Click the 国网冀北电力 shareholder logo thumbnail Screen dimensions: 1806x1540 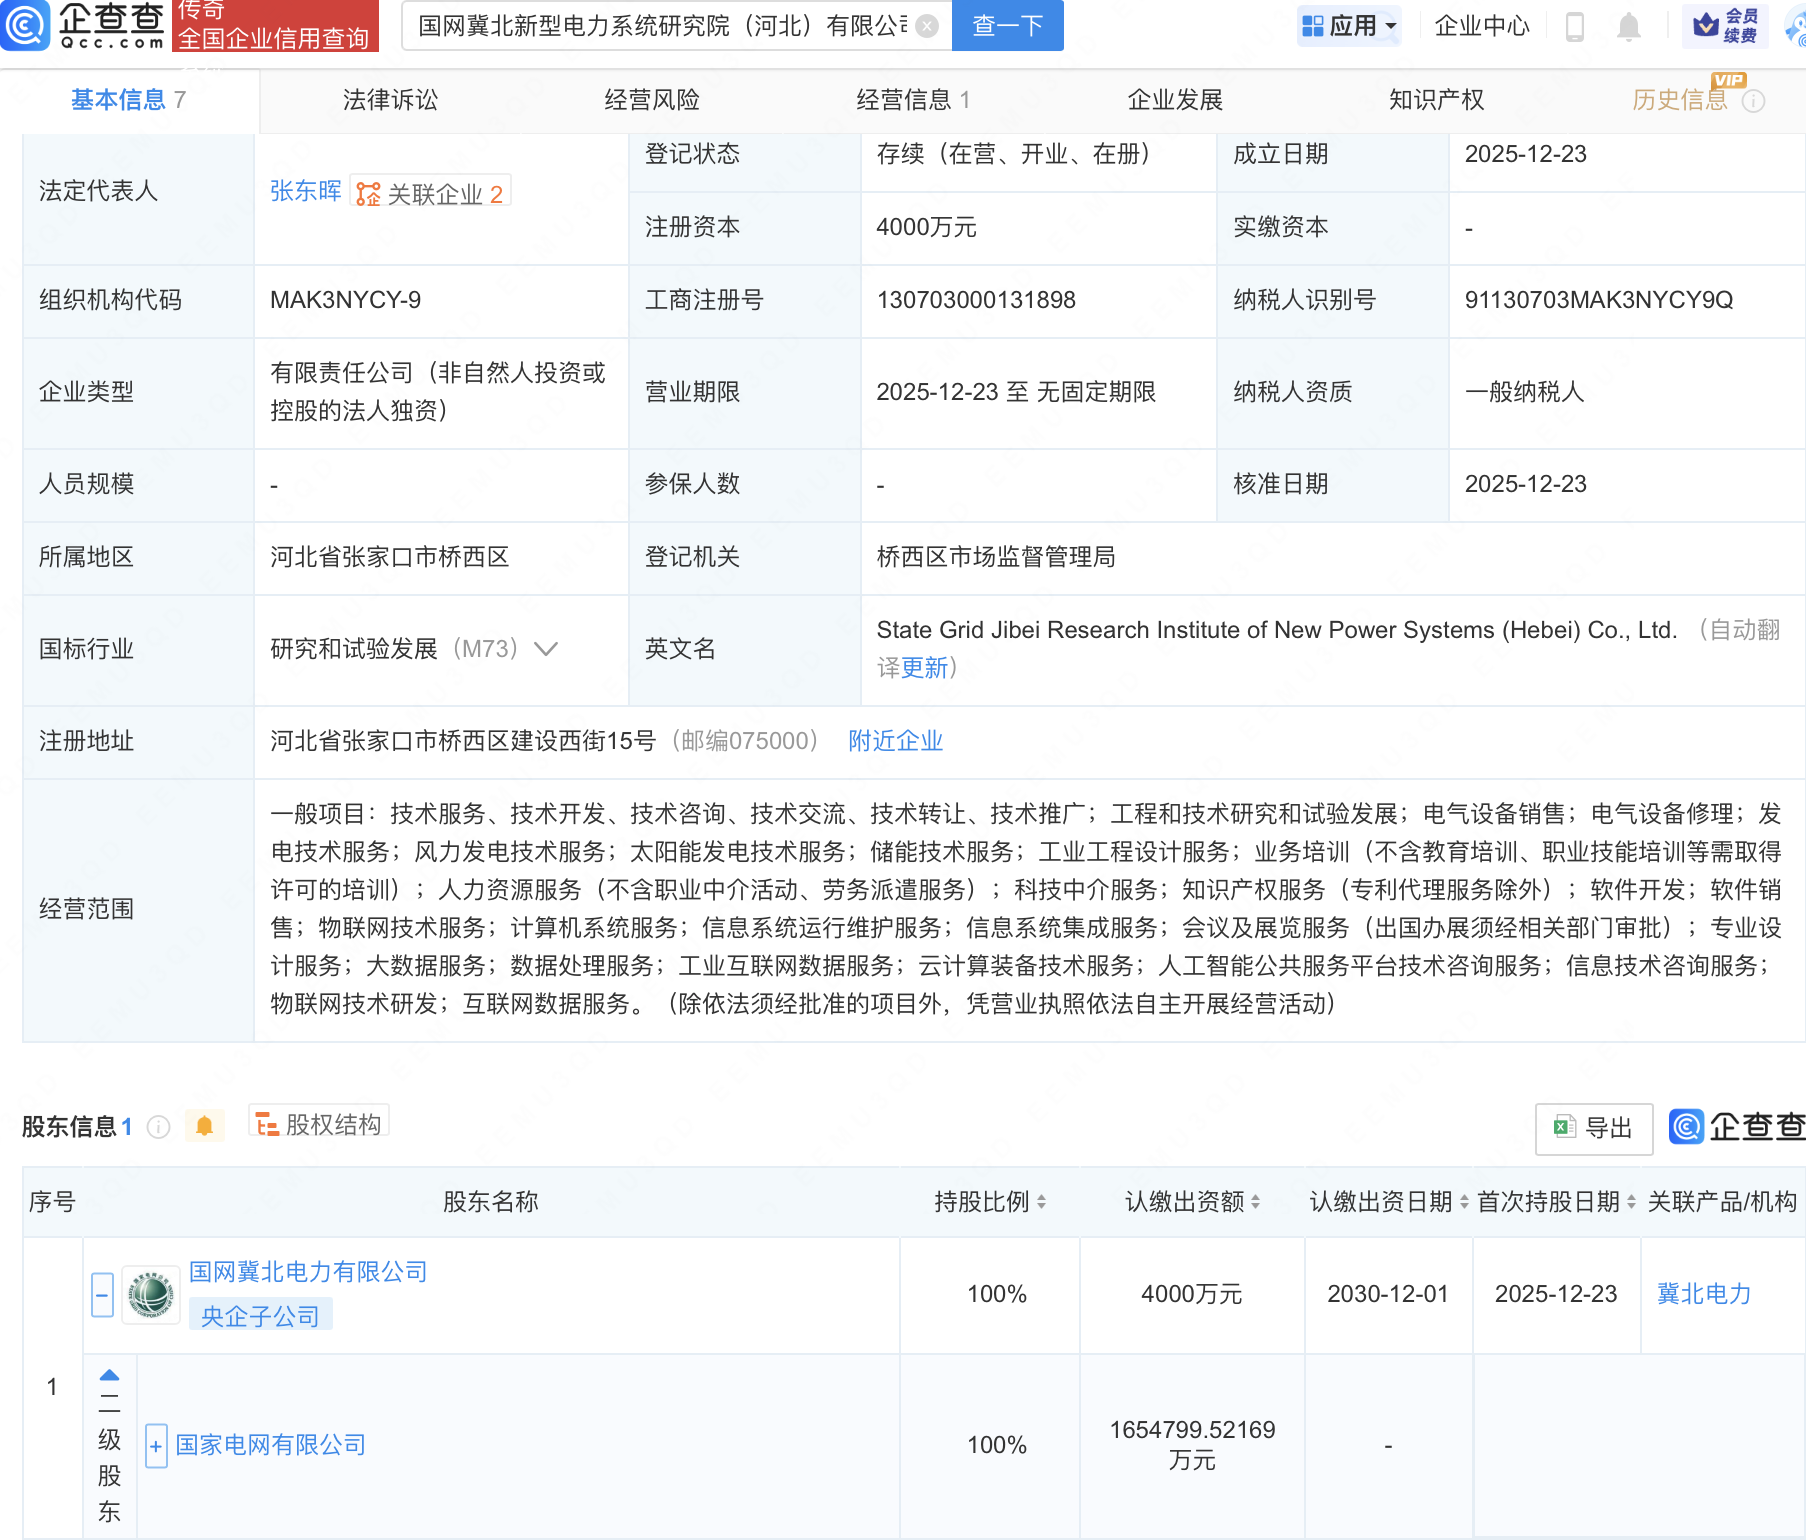[x=151, y=1295]
